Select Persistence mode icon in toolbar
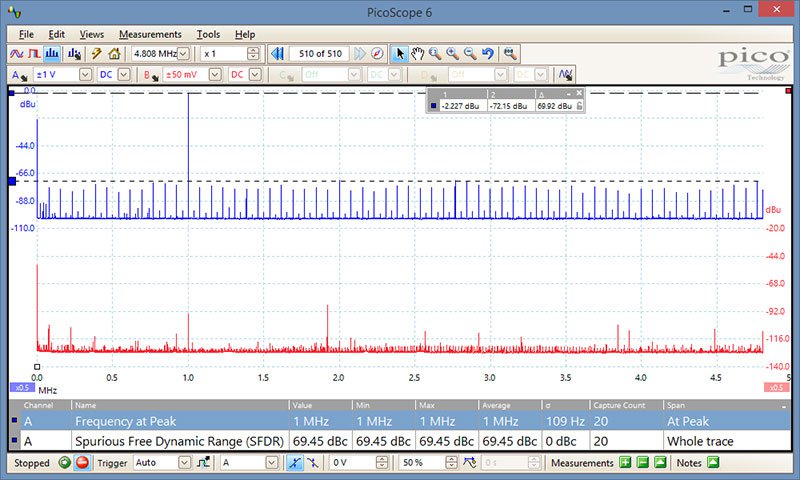 (x=35, y=53)
